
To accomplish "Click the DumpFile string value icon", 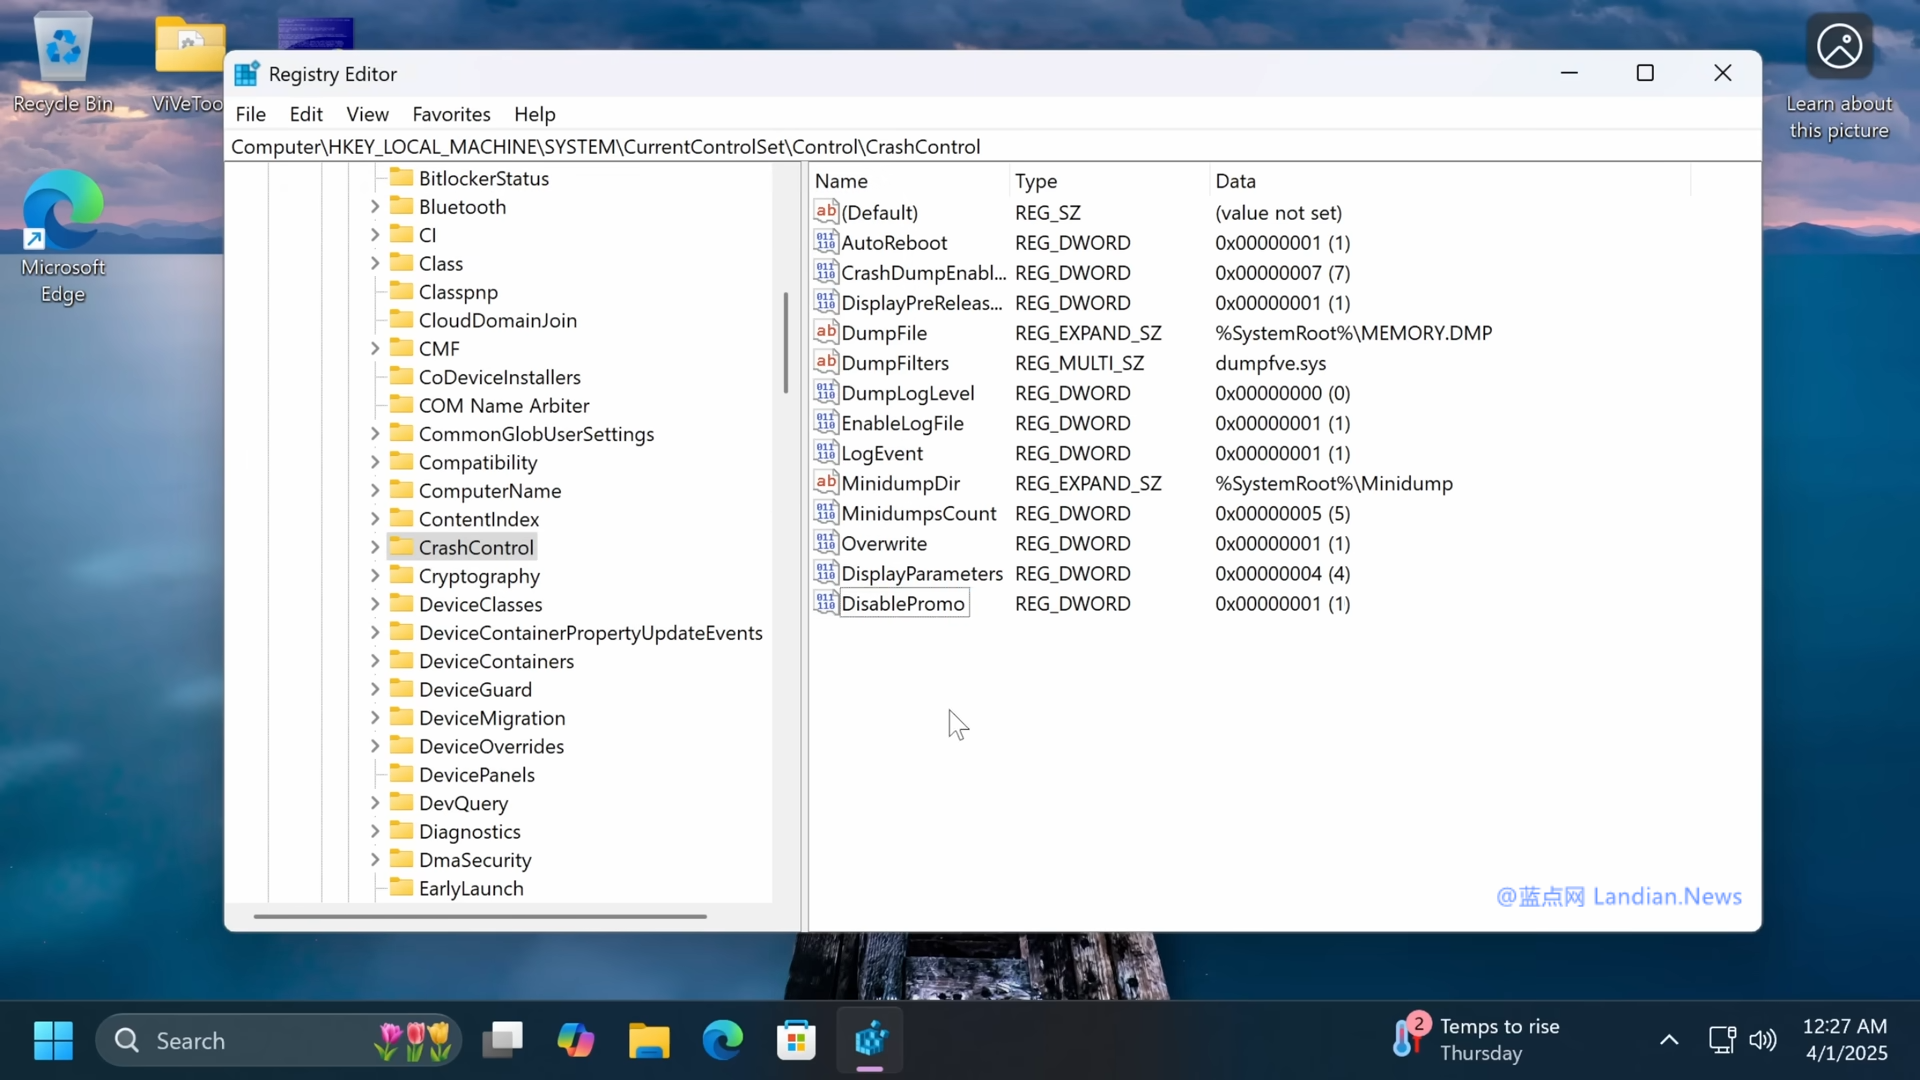I will [826, 332].
